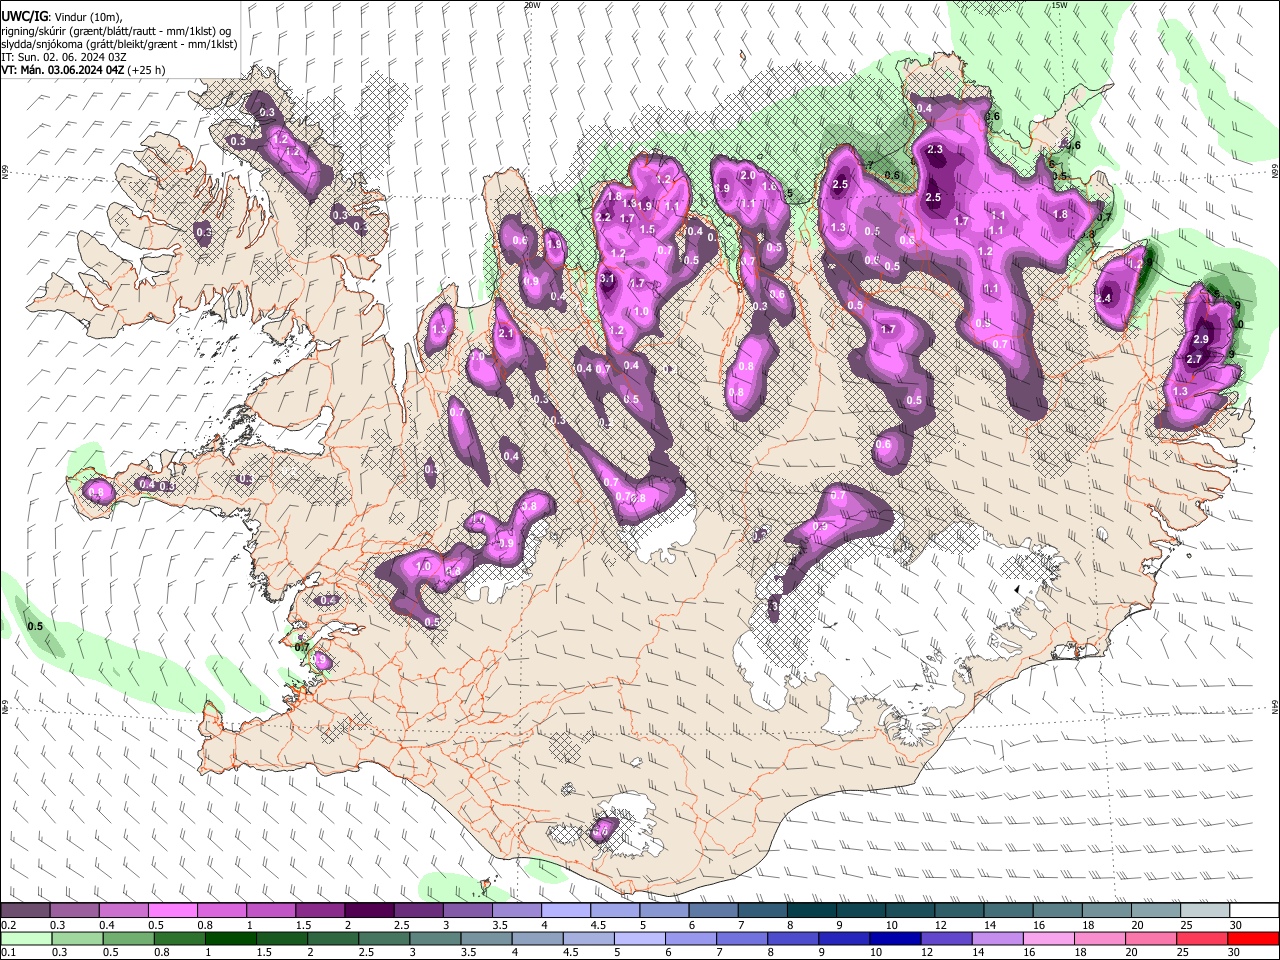The image size is (1280, 960).
Task: Click the 'VT: Mán. 03.06.2024 04Z (+25 h)' line
Action: (x=83, y=70)
